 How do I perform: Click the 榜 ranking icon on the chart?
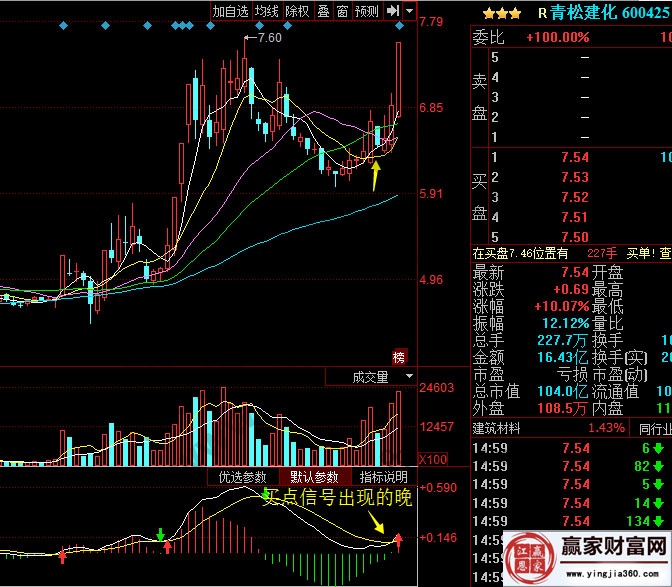tap(400, 357)
